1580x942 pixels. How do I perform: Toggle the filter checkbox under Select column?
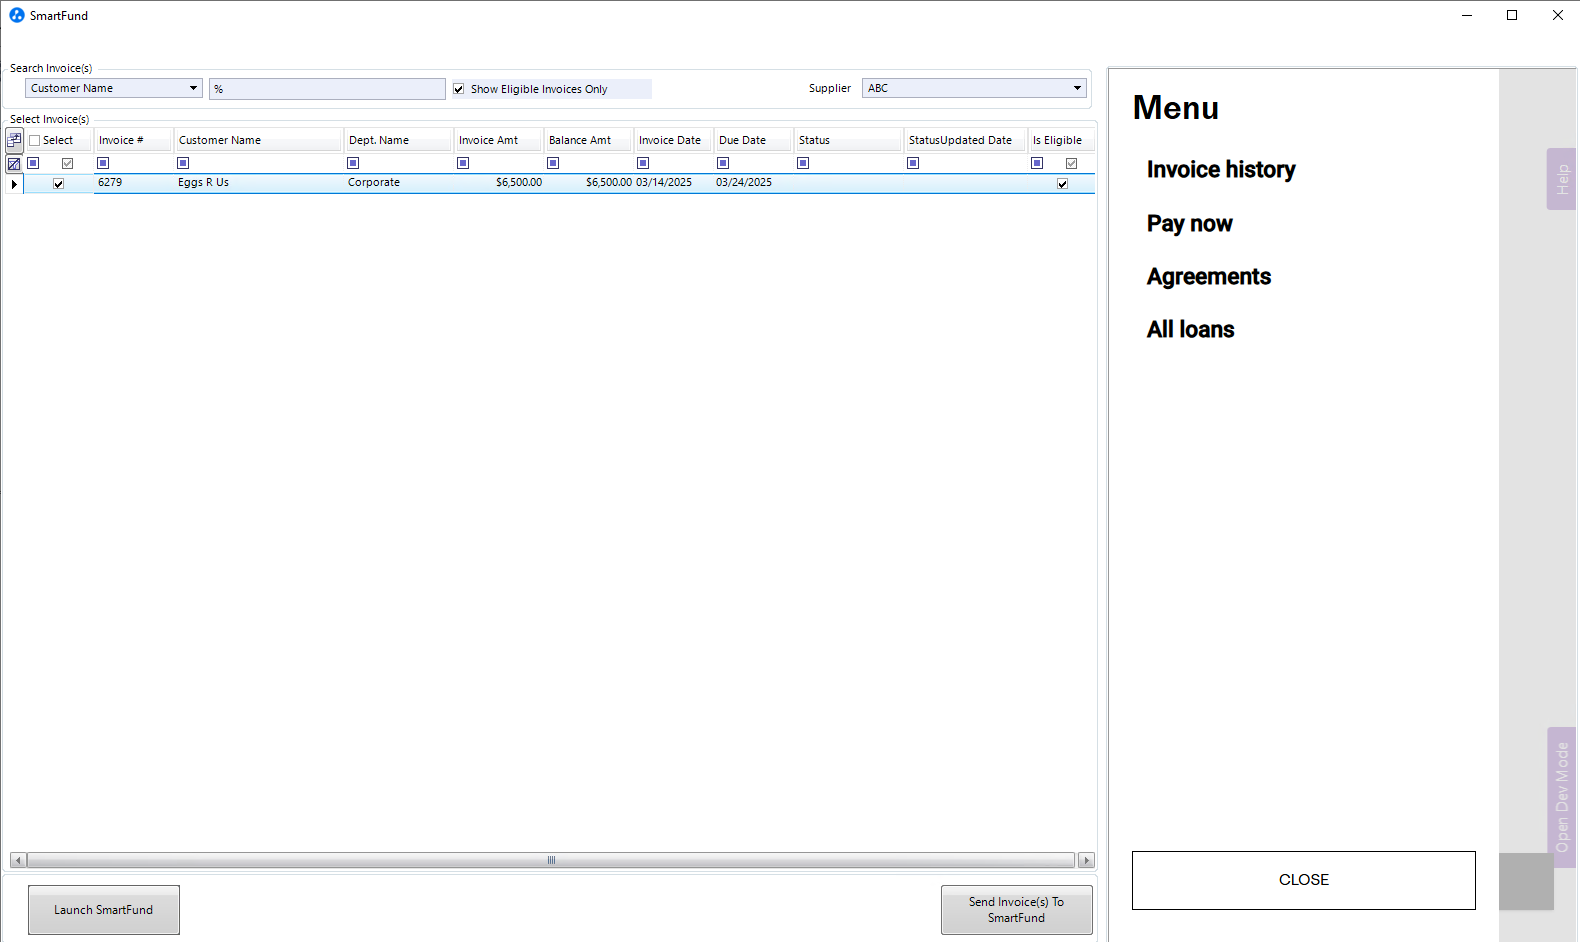68,163
